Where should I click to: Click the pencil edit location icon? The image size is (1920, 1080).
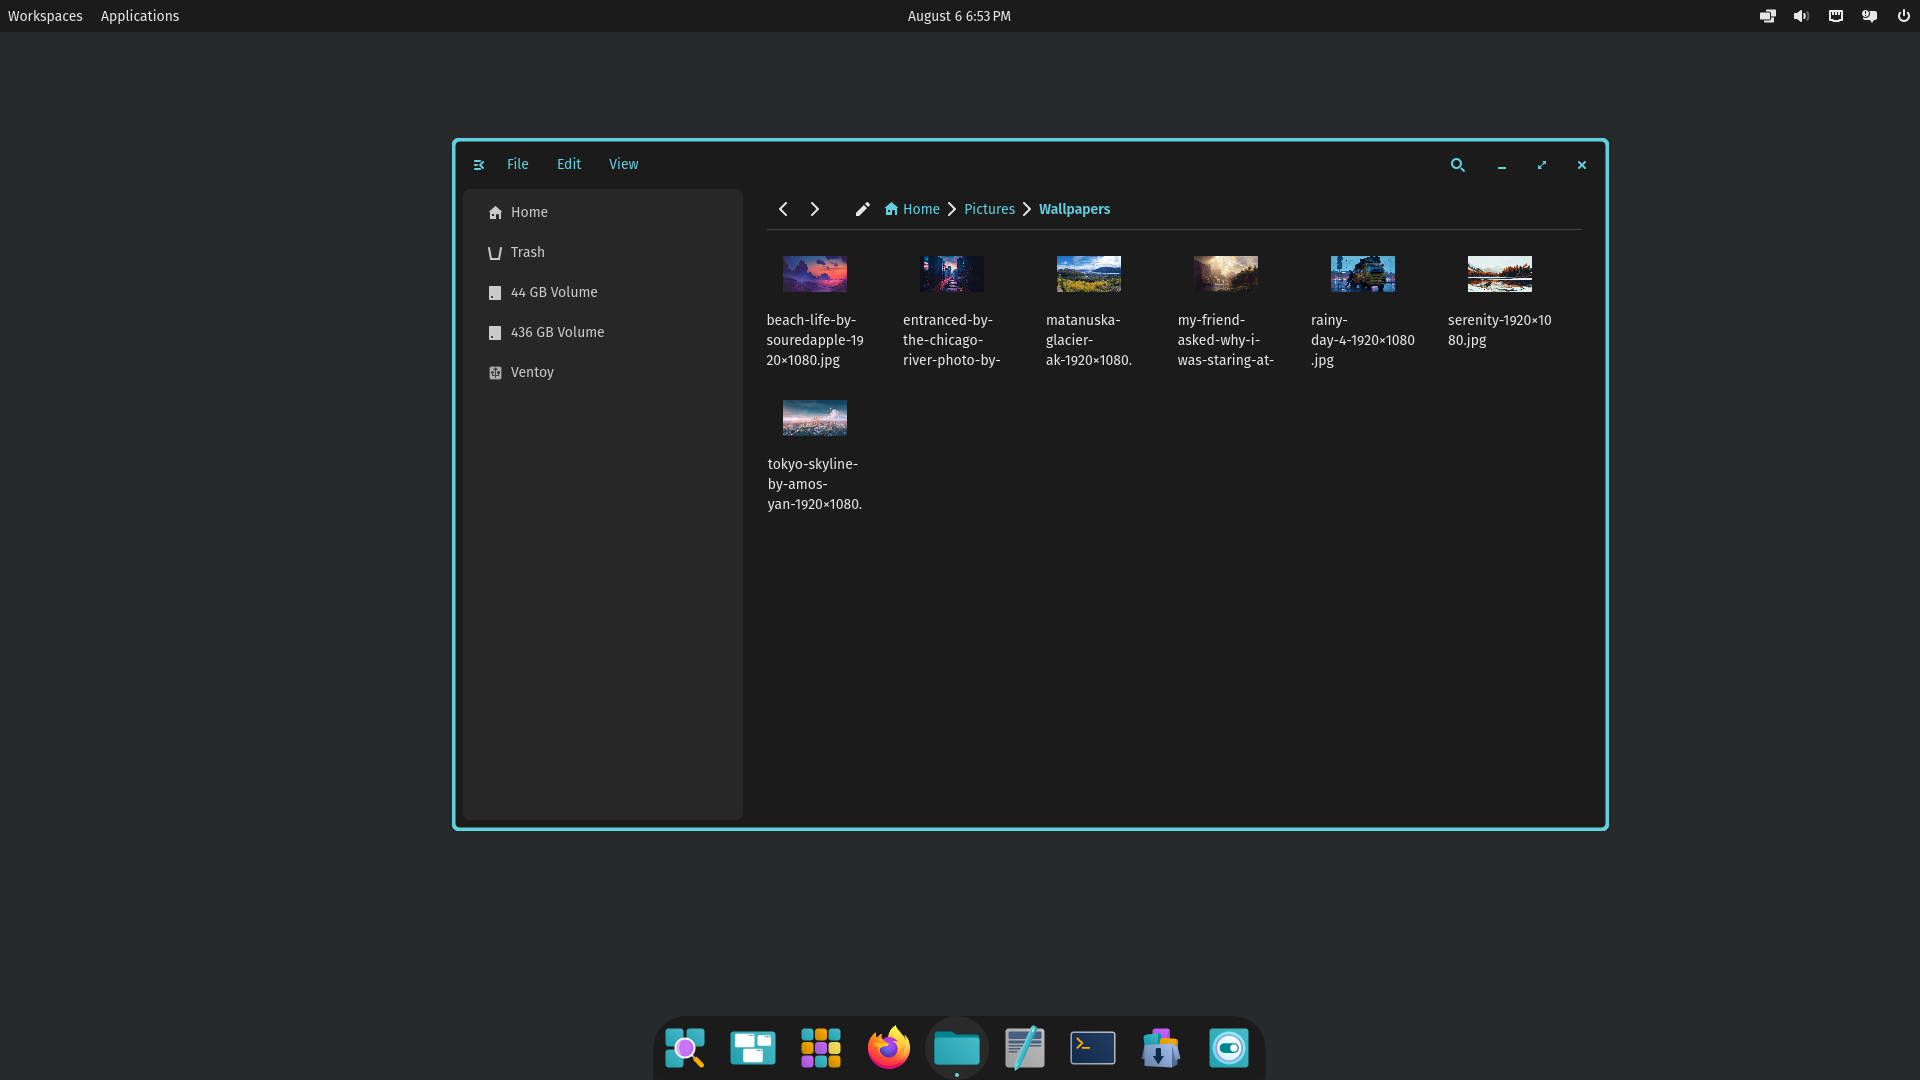point(863,209)
